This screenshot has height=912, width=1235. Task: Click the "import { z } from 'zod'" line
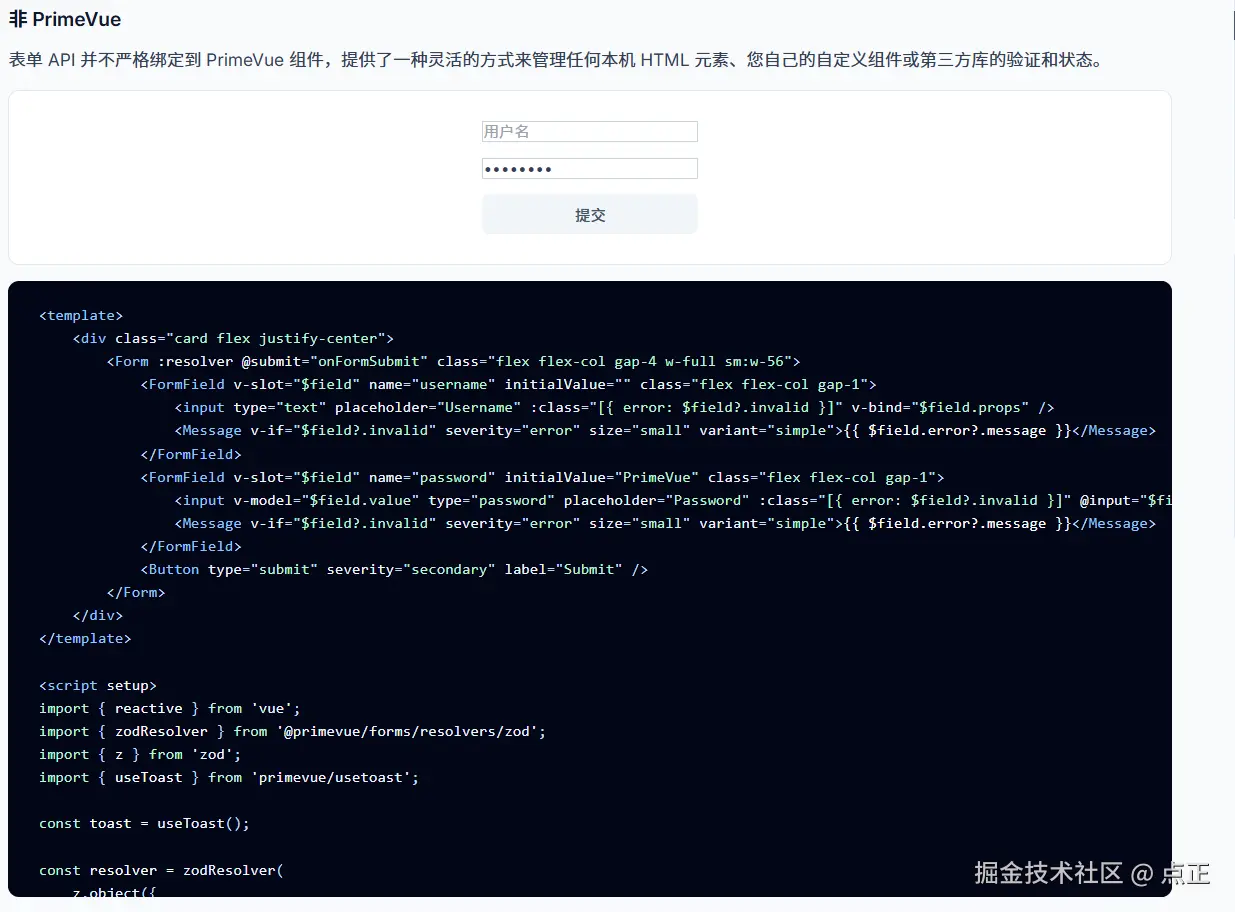[140, 754]
